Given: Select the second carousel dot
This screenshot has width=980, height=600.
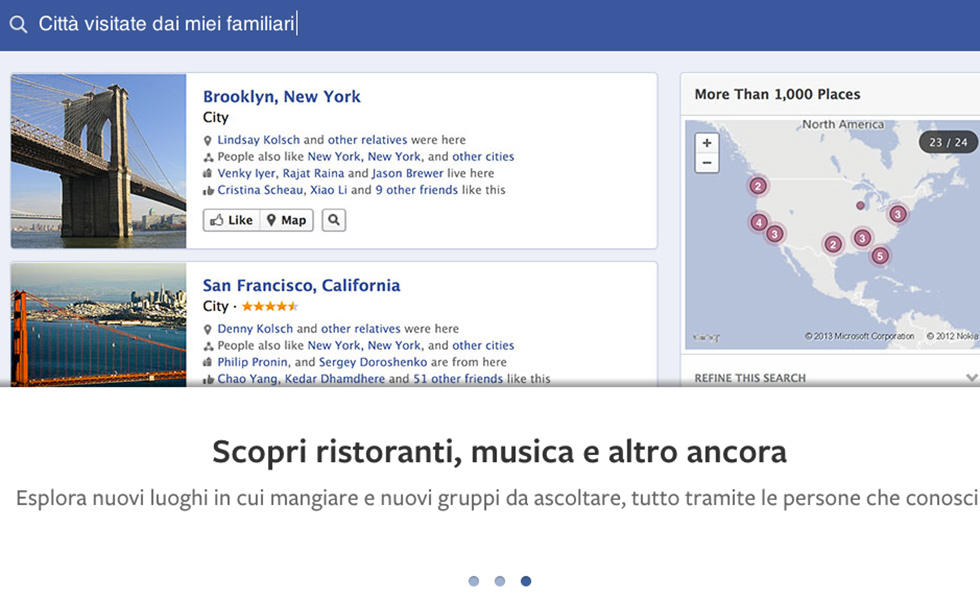Looking at the screenshot, I should [499, 581].
